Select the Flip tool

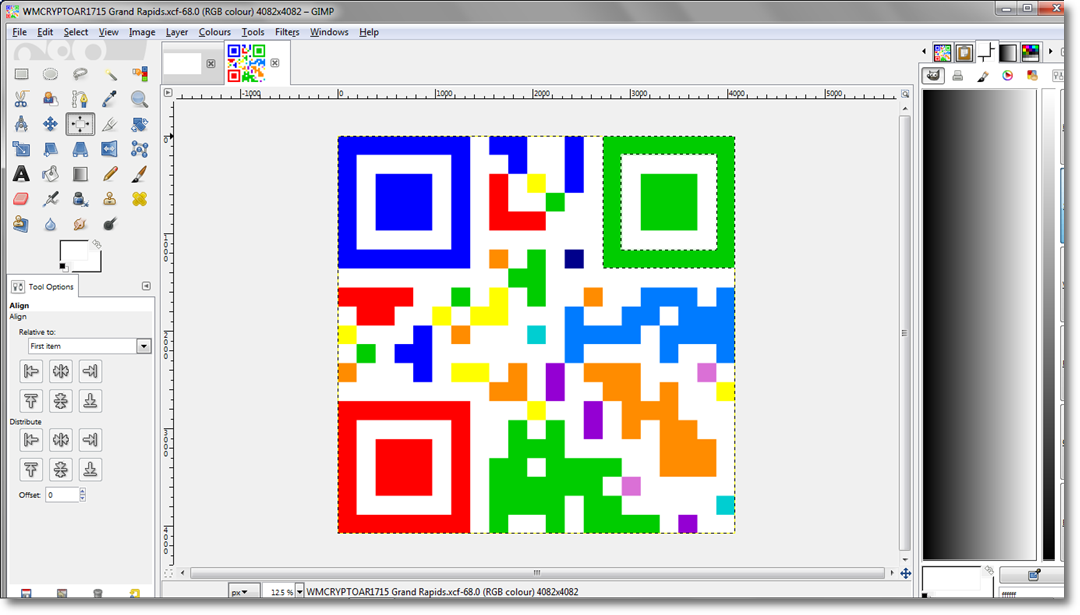(110, 149)
